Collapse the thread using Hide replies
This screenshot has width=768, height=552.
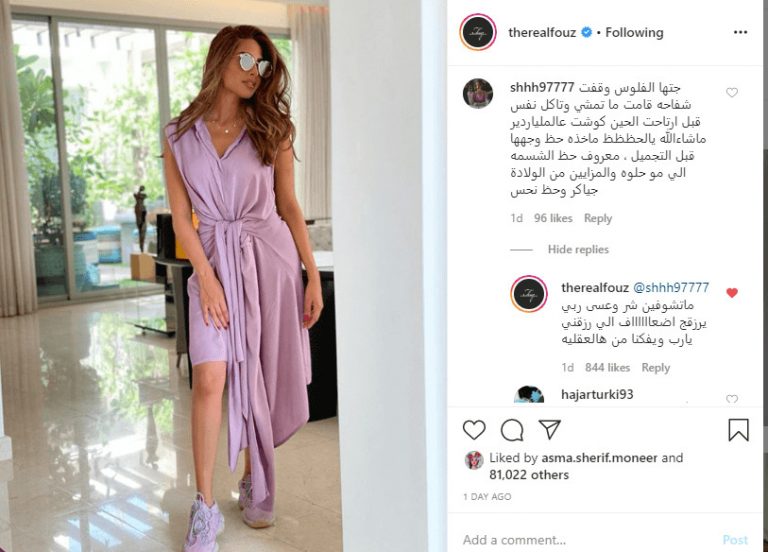click(578, 249)
